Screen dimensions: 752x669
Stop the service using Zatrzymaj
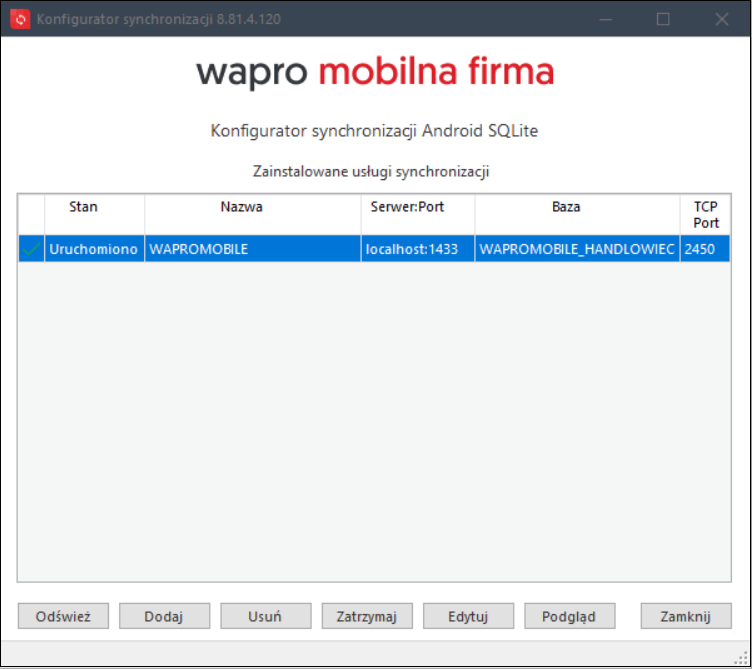coord(367,616)
